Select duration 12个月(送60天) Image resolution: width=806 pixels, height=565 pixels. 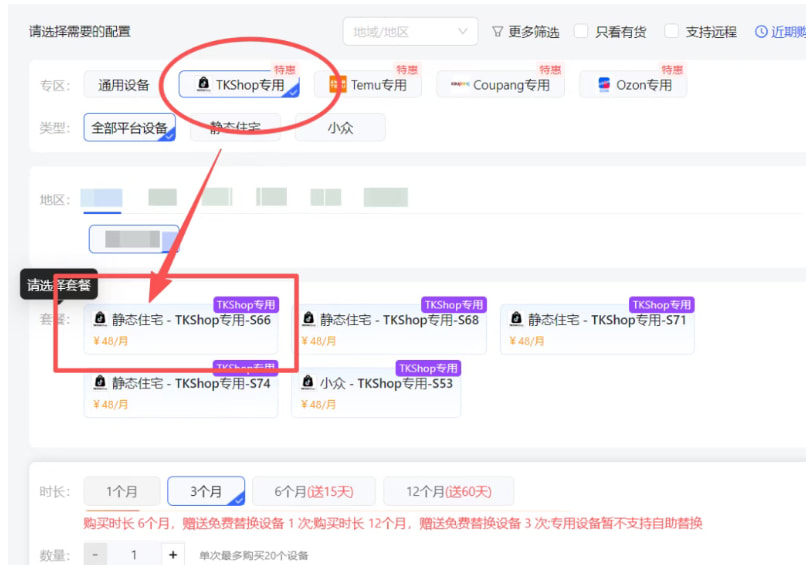click(x=449, y=491)
